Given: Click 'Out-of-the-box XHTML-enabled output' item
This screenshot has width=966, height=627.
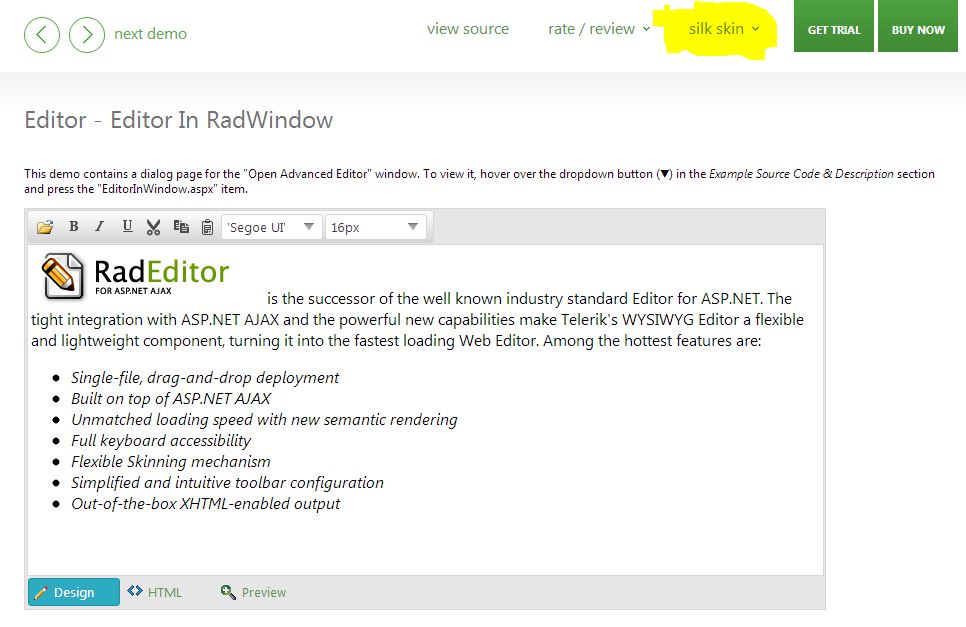Looking at the screenshot, I should click(206, 503).
